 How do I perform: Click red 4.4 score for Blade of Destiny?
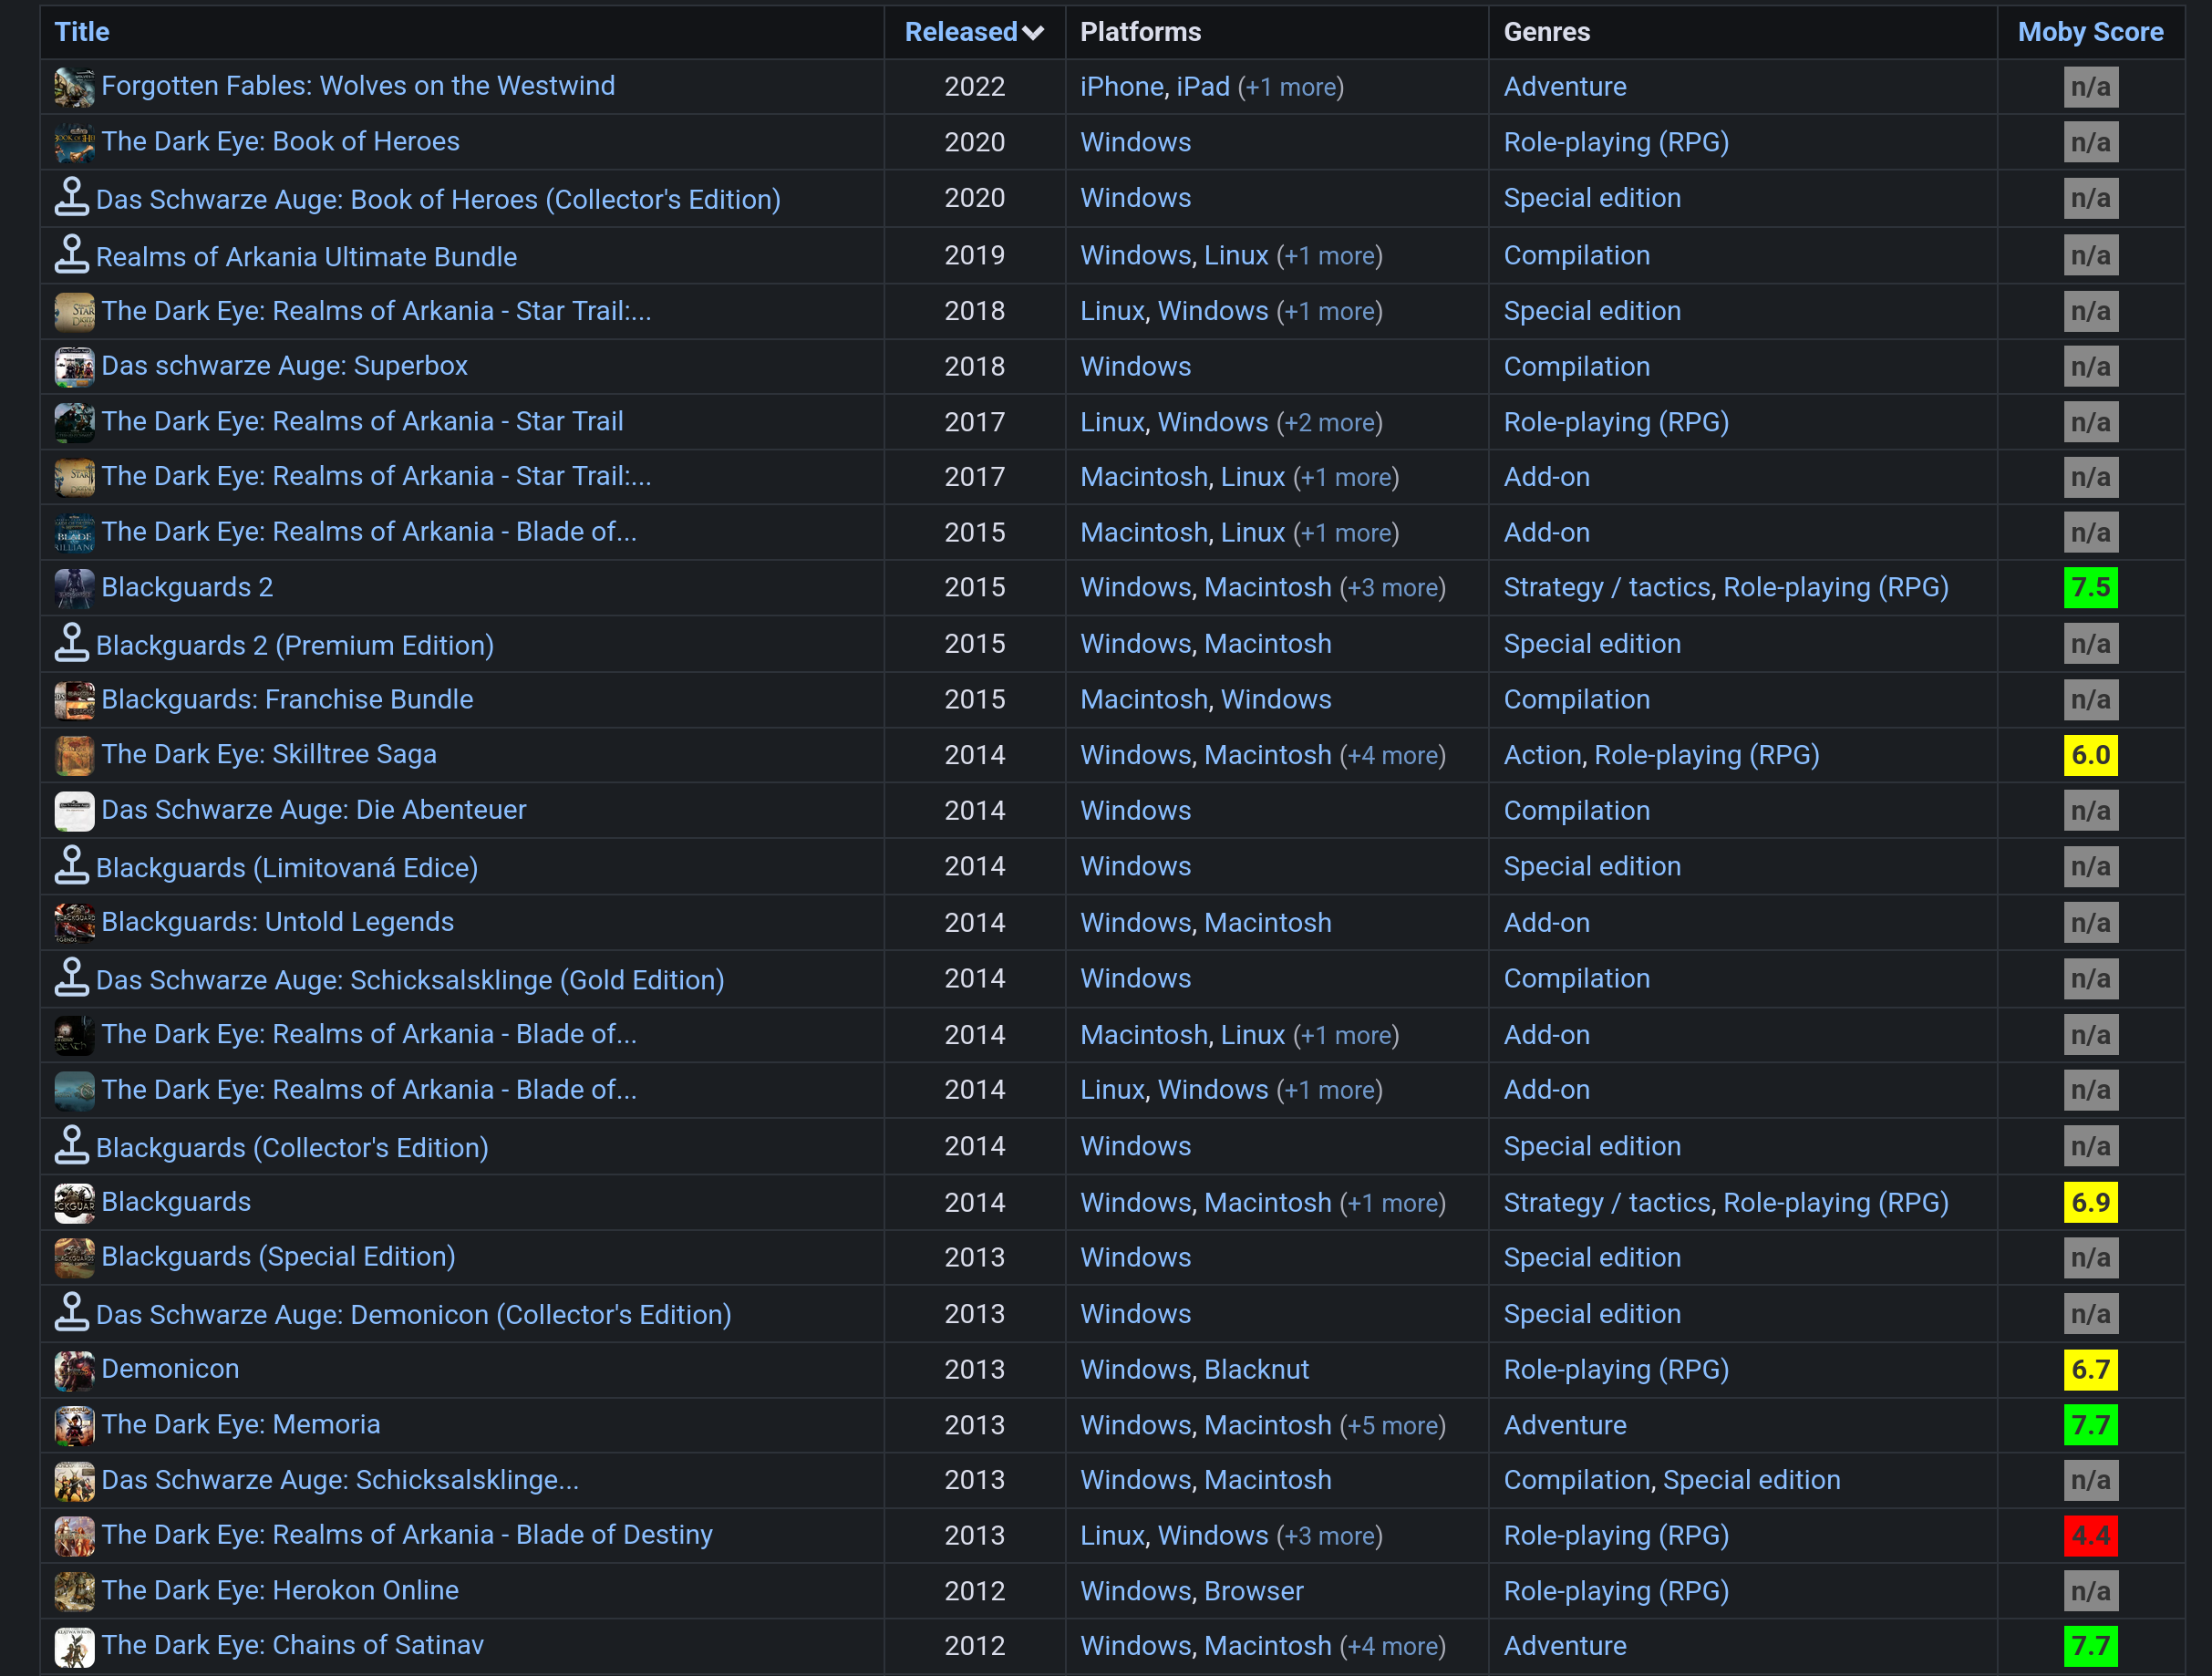[x=2090, y=1536]
